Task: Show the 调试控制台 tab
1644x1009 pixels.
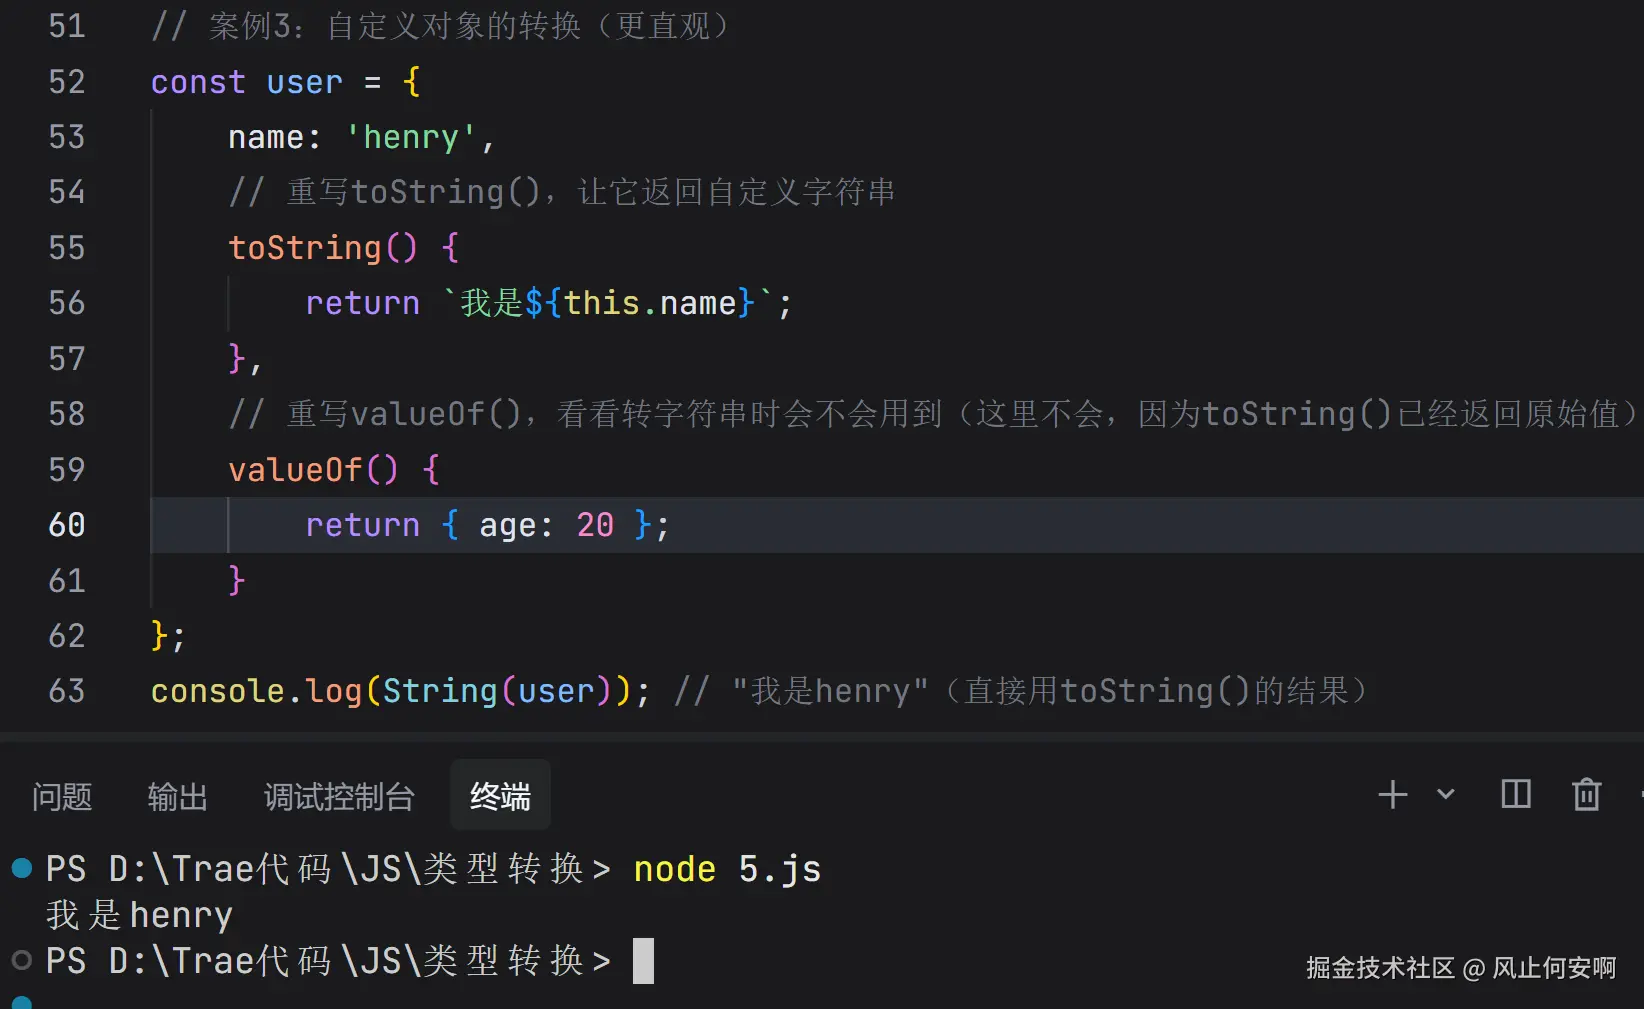Action: (339, 797)
